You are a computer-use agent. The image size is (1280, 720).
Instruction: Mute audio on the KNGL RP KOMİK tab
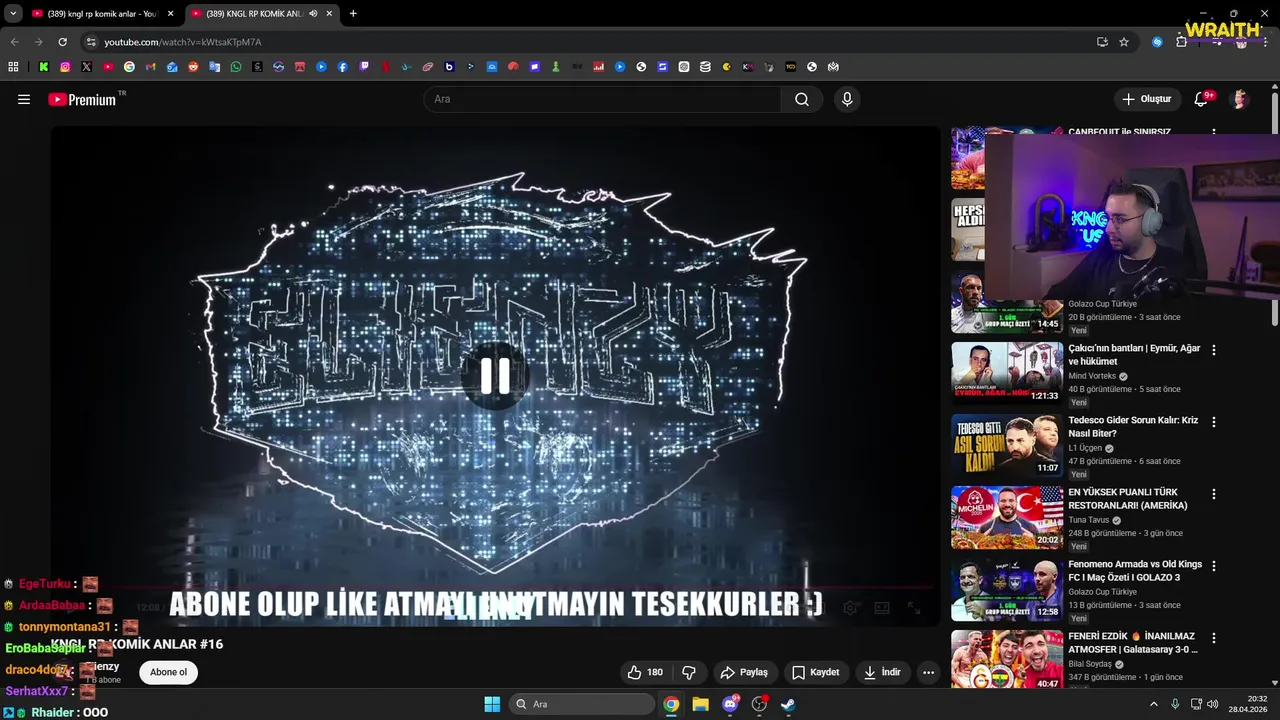pyautogui.click(x=313, y=14)
